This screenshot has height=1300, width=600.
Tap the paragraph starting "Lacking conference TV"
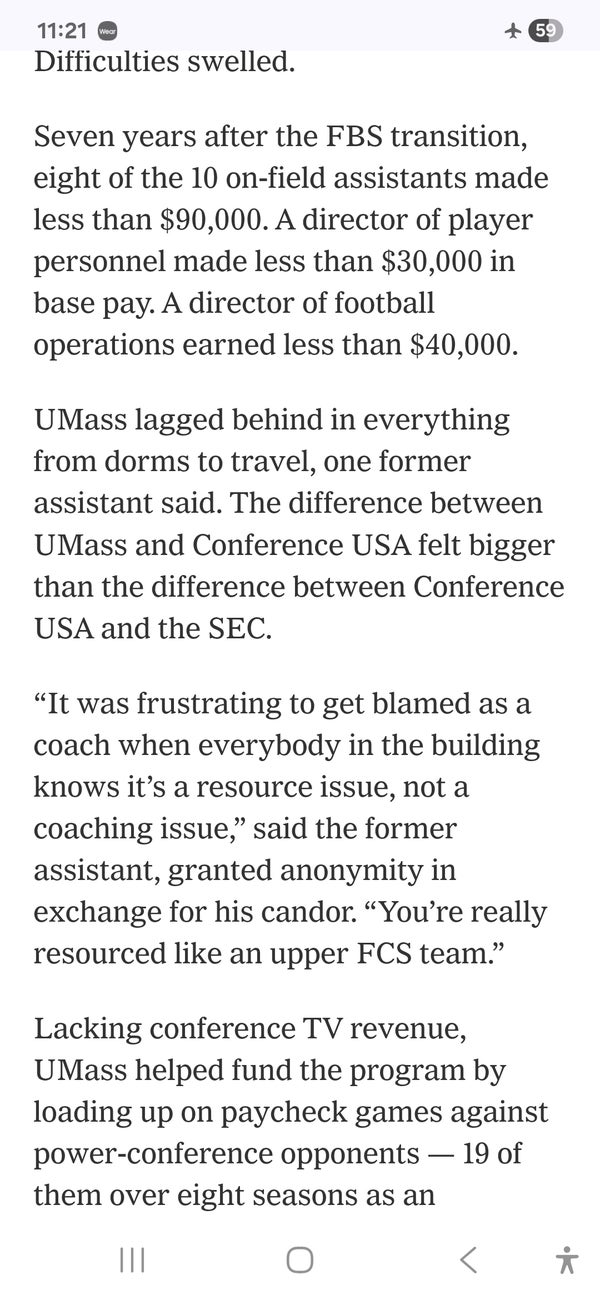click(290, 1112)
